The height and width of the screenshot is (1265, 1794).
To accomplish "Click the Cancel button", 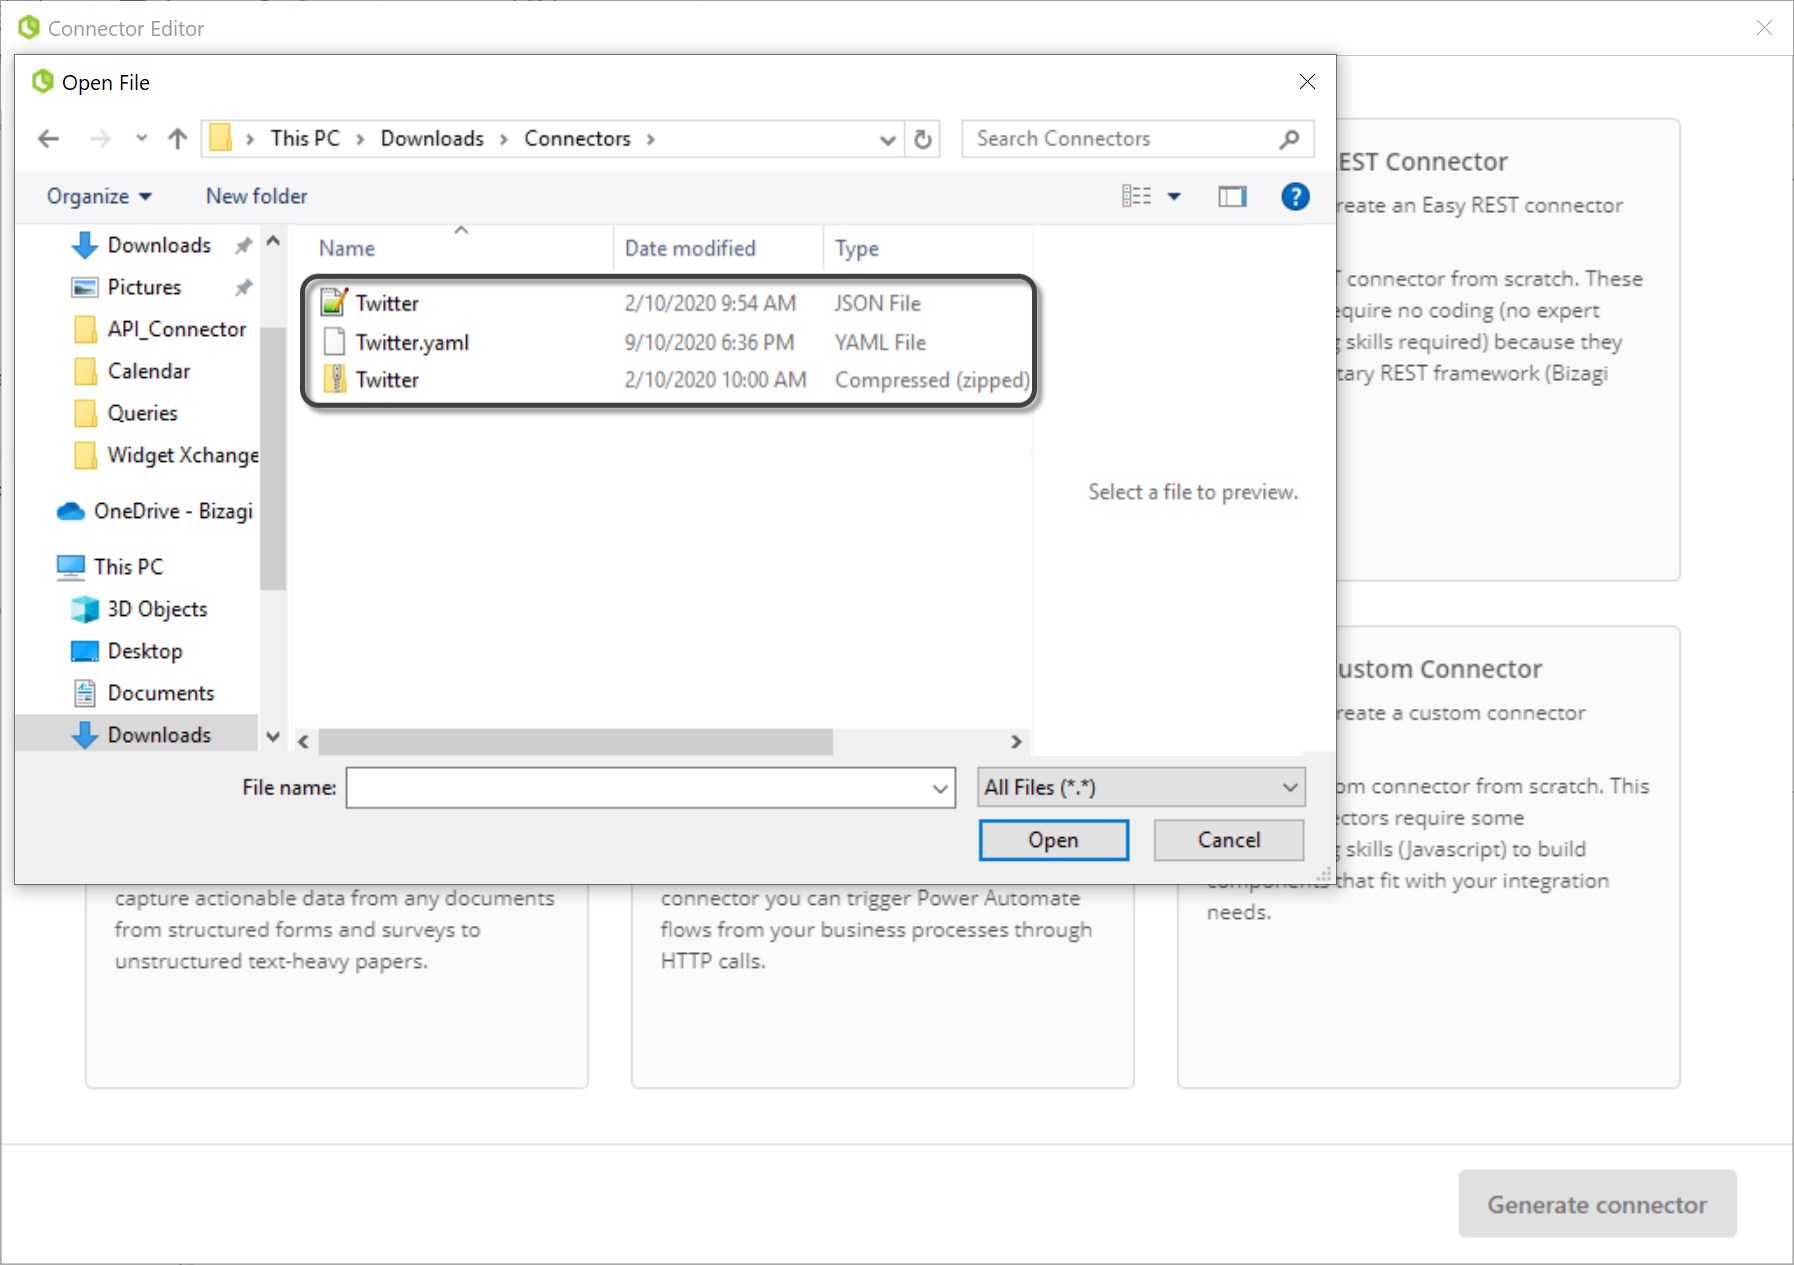I will click(x=1229, y=840).
